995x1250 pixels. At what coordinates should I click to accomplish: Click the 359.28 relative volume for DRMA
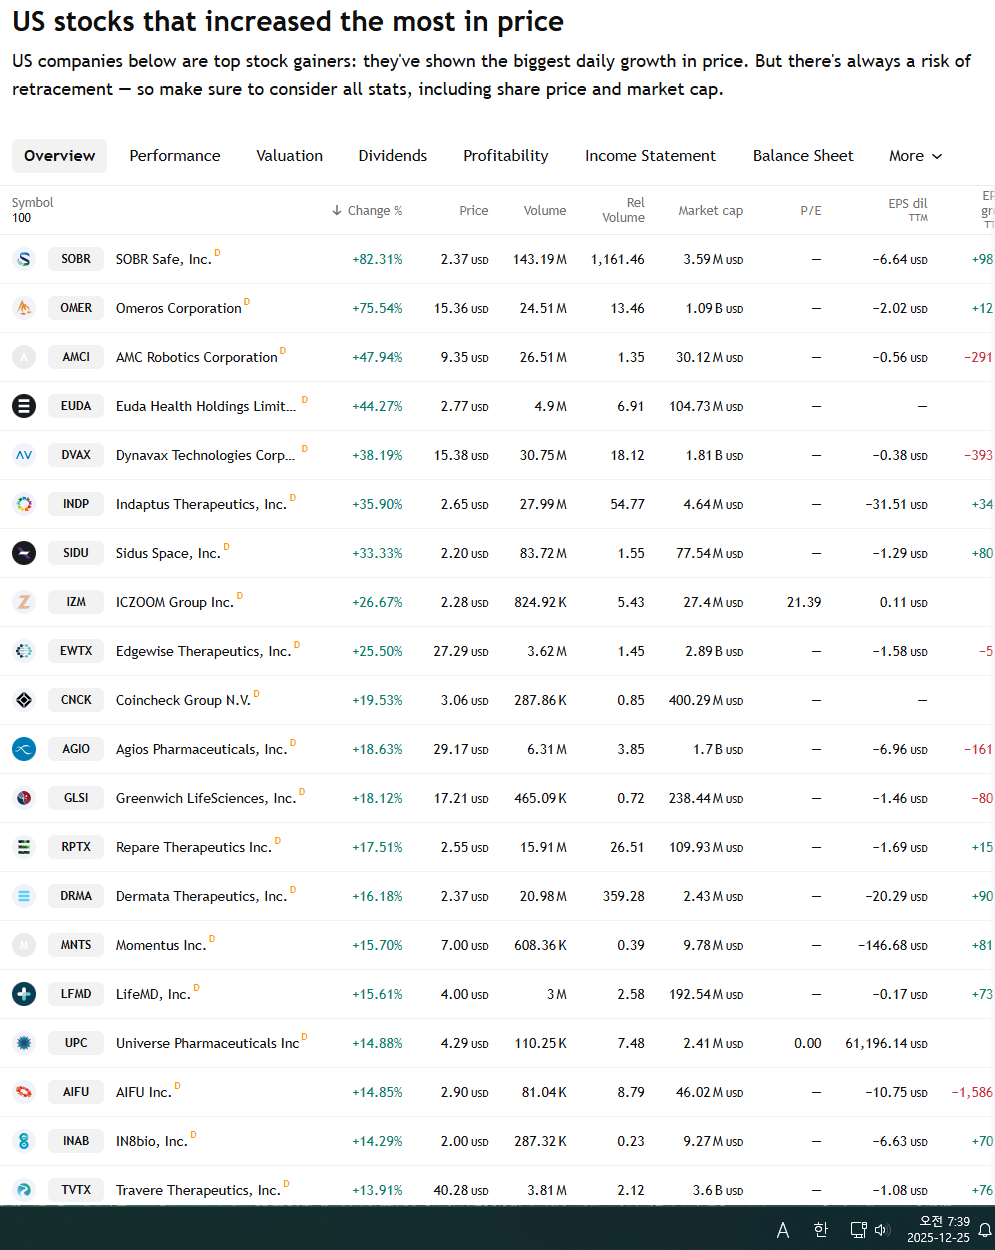624,896
